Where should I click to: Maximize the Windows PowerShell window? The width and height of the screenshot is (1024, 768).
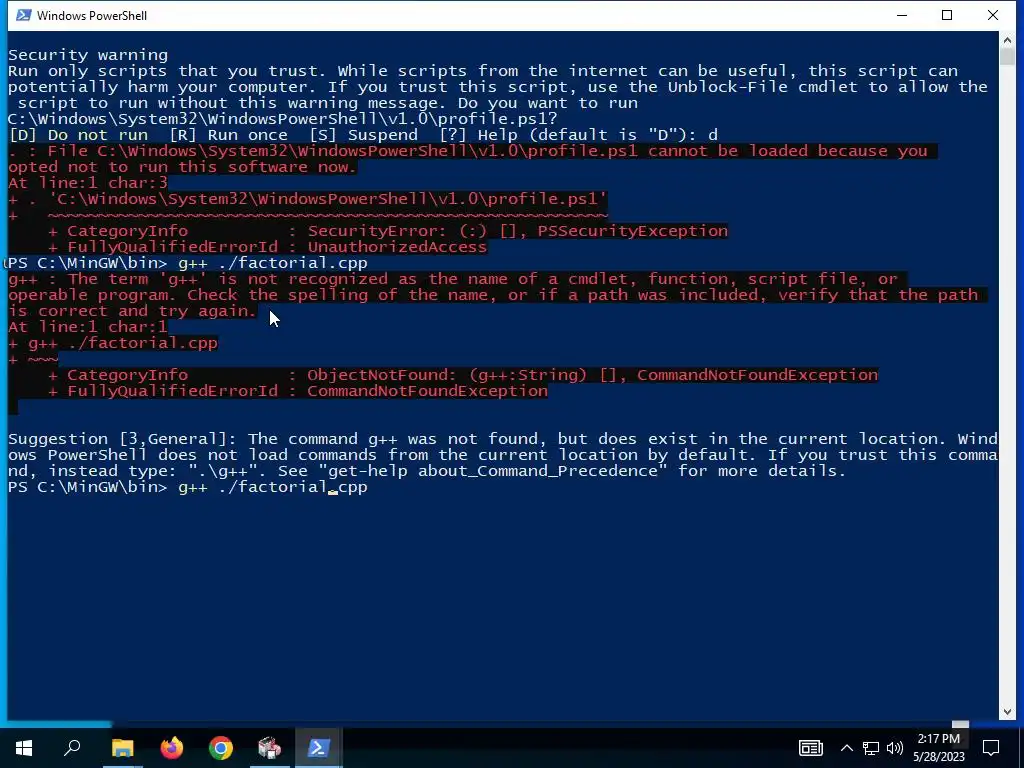click(x=947, y=15)
